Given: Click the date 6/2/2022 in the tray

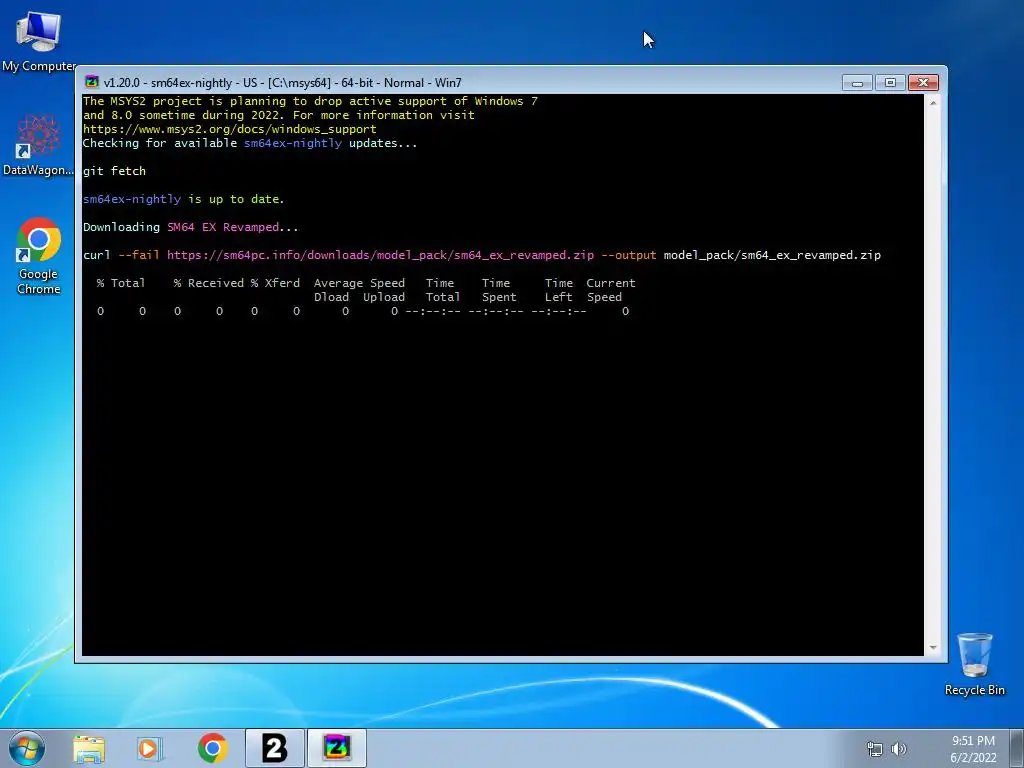Looking at the screenshot, I should [973, 758].
